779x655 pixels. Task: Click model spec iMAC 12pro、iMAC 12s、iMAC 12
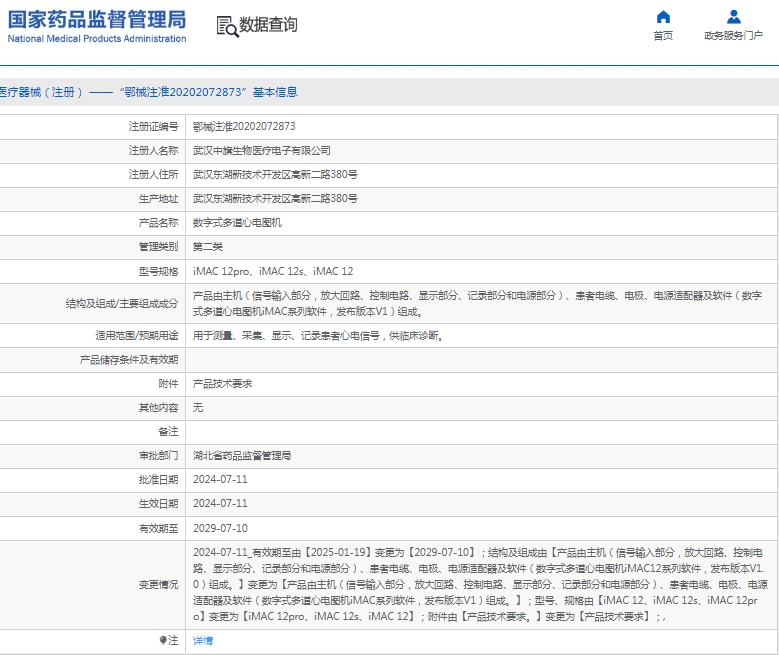(x=273, y=271)
